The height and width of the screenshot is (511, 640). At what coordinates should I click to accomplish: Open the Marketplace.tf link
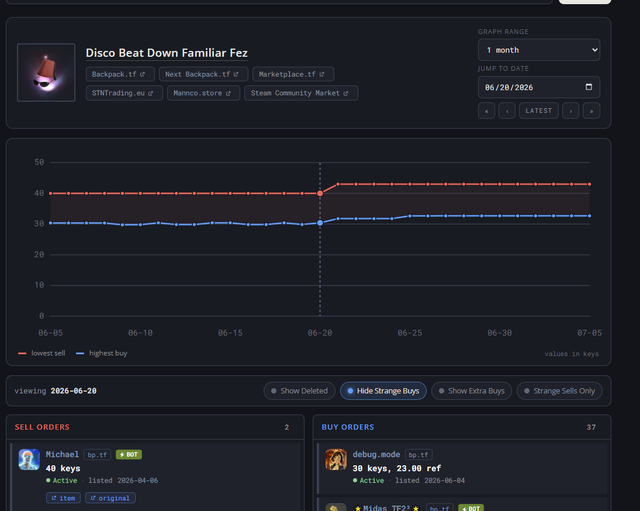pos(293,74)
